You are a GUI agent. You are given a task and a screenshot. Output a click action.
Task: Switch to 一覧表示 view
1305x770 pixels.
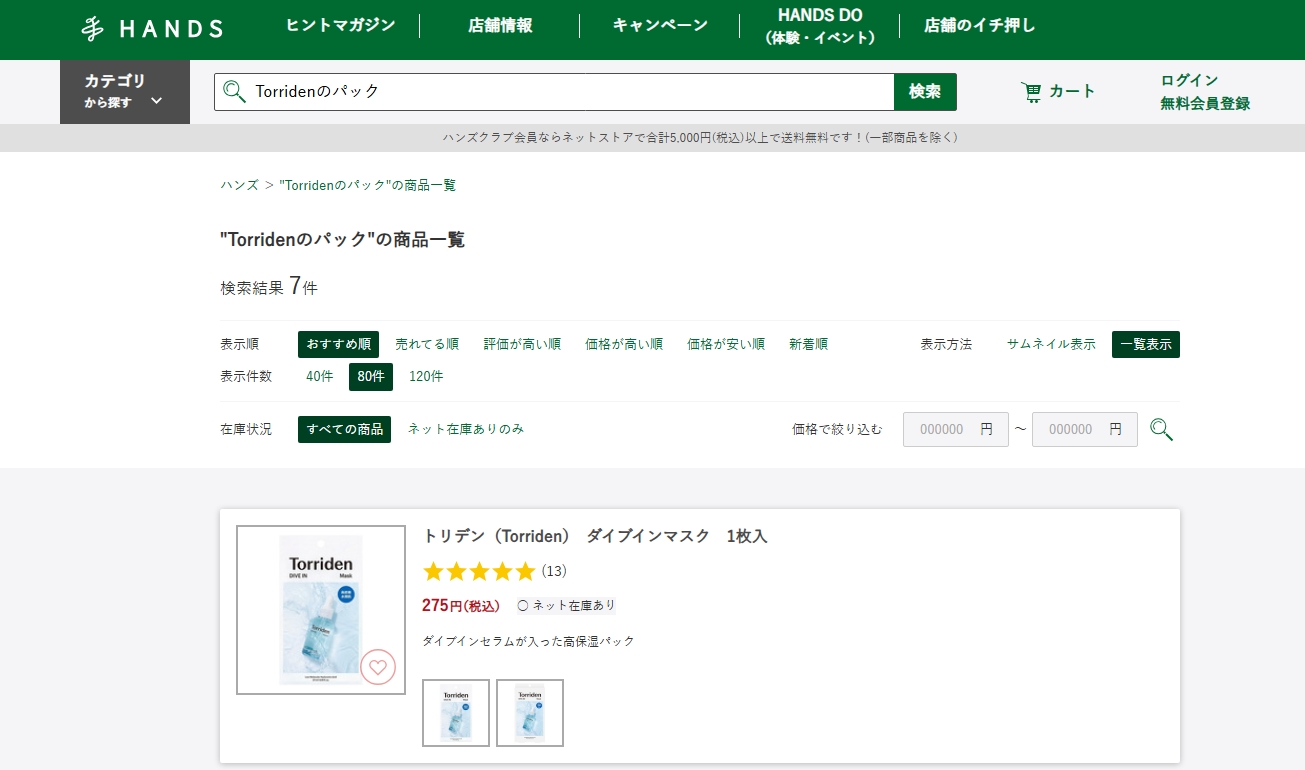pyautogui.click(x=1146, y=344)
